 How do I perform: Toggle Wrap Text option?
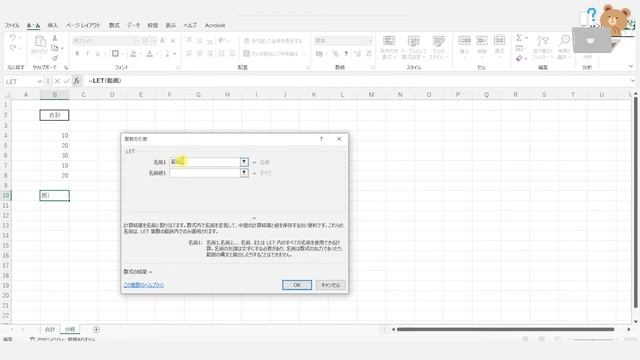pos(273,40)
